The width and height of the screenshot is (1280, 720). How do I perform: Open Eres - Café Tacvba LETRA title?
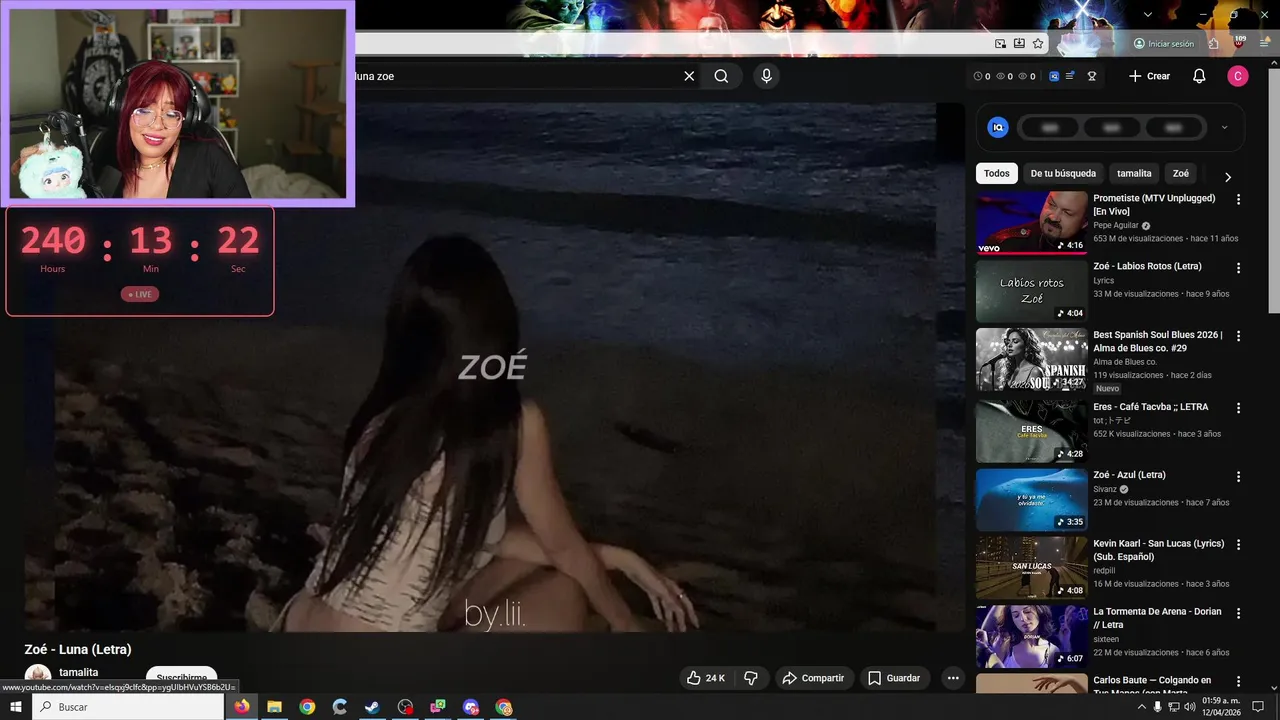tap(1150, 407)
